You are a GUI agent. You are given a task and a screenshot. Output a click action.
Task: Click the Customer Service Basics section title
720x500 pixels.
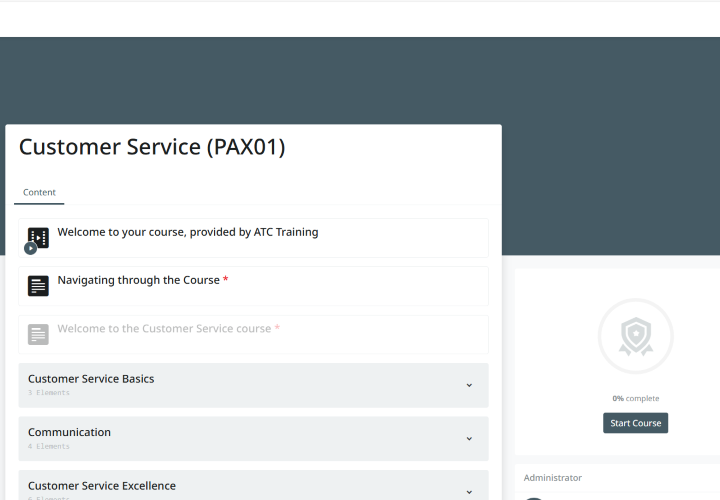91,379
